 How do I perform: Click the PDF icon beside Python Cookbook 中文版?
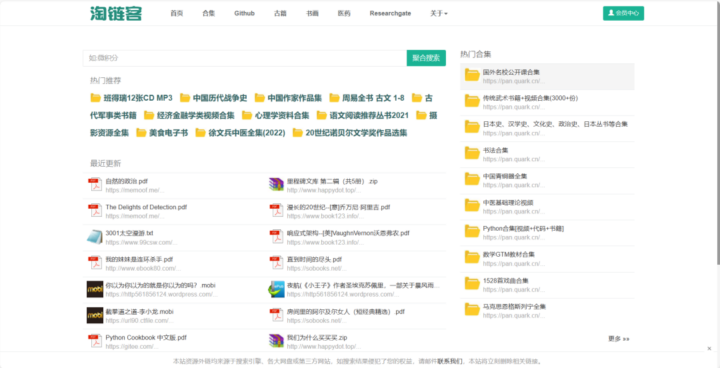tap(95, 341)
